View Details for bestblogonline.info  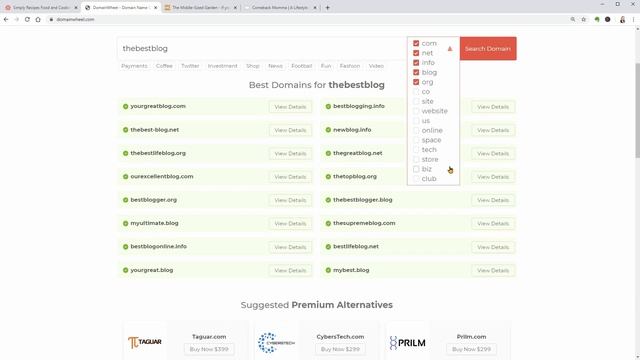[x=290, y=247]
